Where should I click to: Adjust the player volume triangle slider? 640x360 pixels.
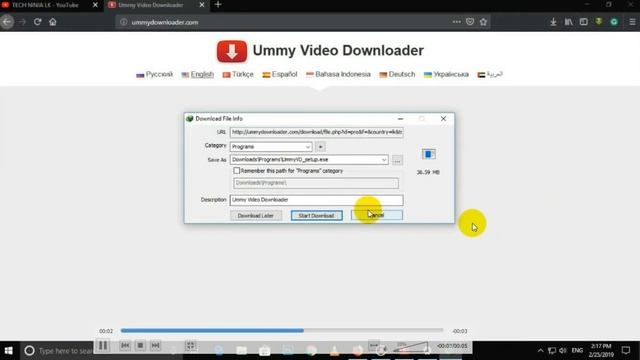(x=411, y=347)
